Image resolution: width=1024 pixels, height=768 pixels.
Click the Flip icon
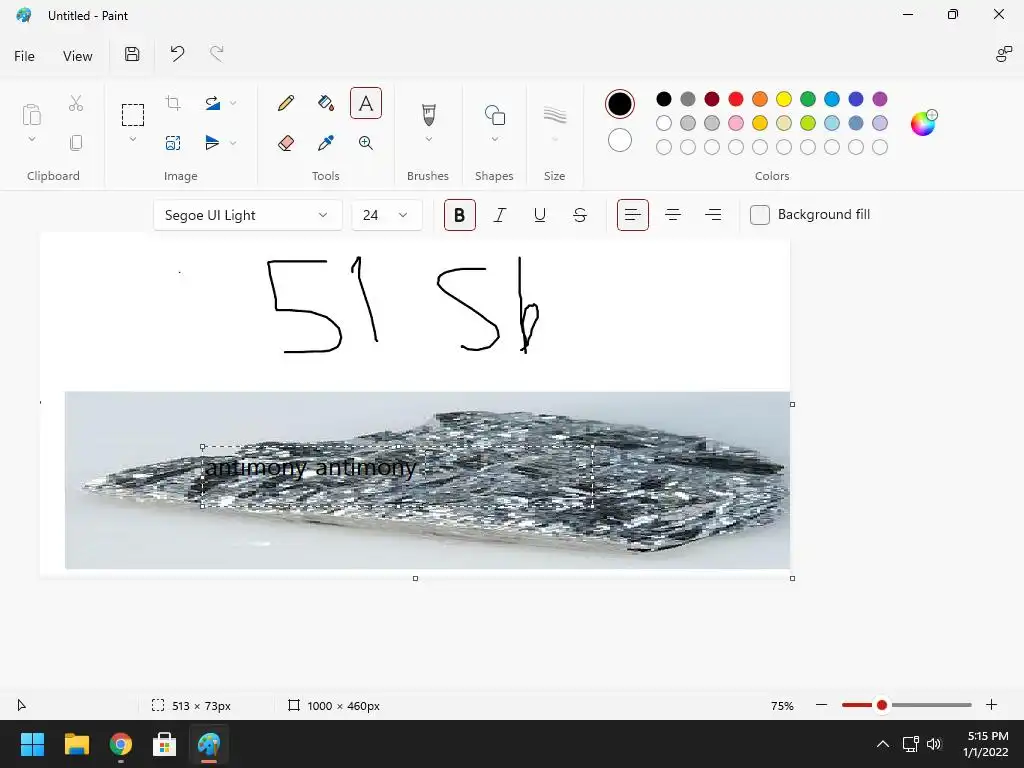tap(212, 142)
